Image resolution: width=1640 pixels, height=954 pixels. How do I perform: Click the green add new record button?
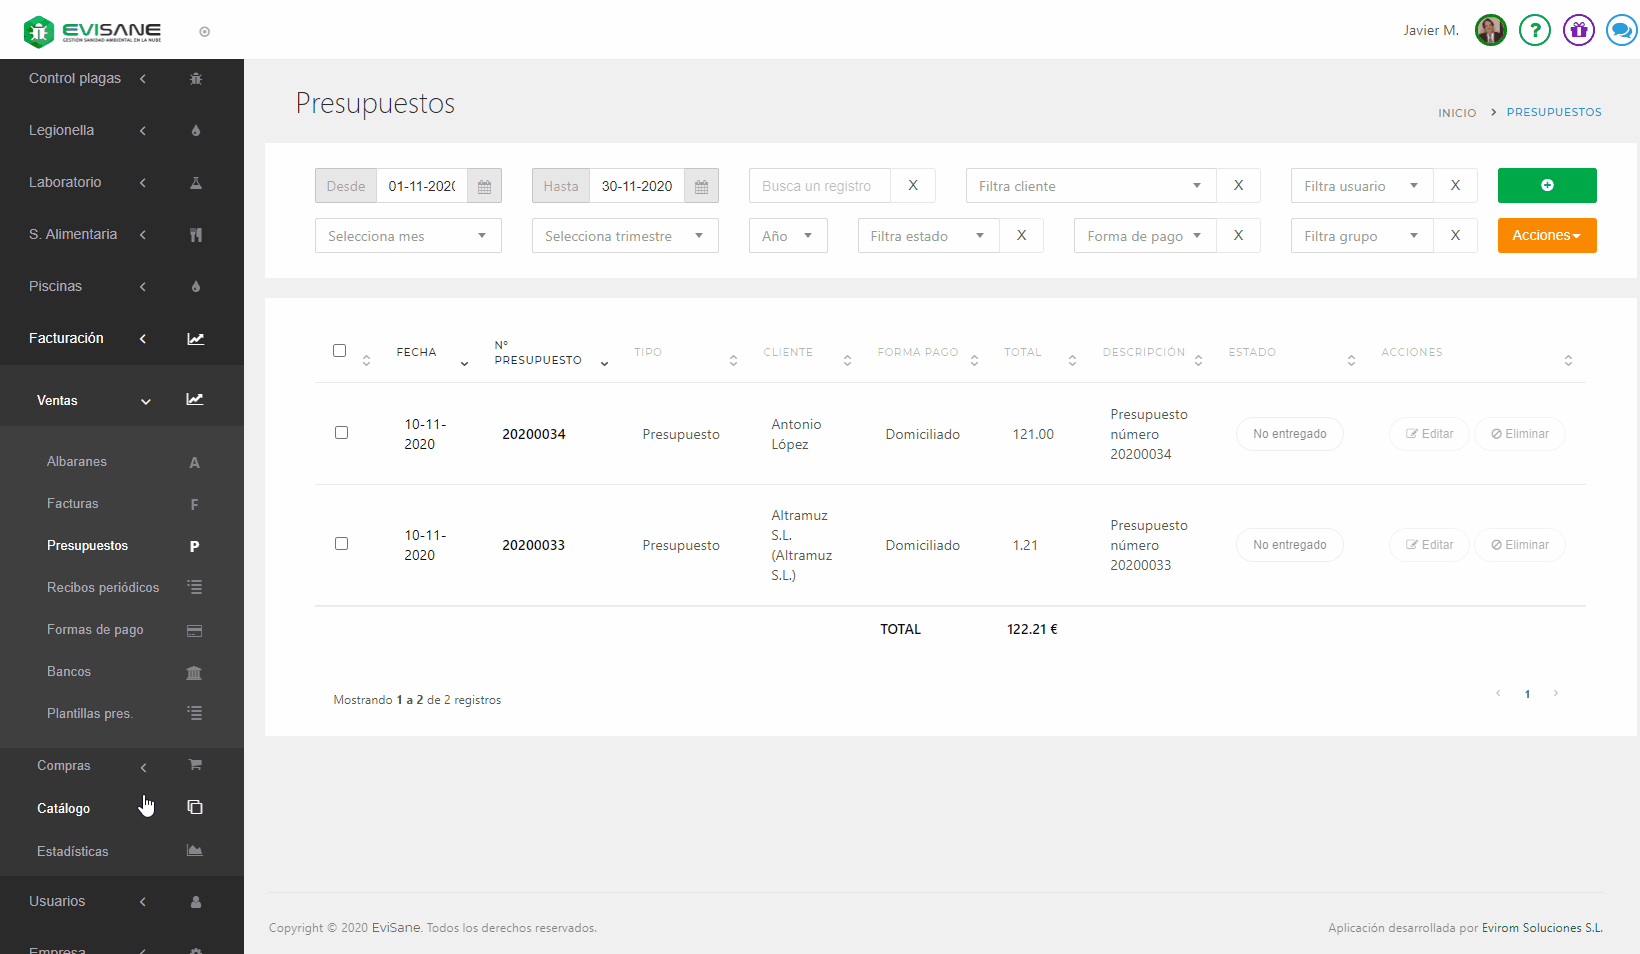(x=1546, y=185)
